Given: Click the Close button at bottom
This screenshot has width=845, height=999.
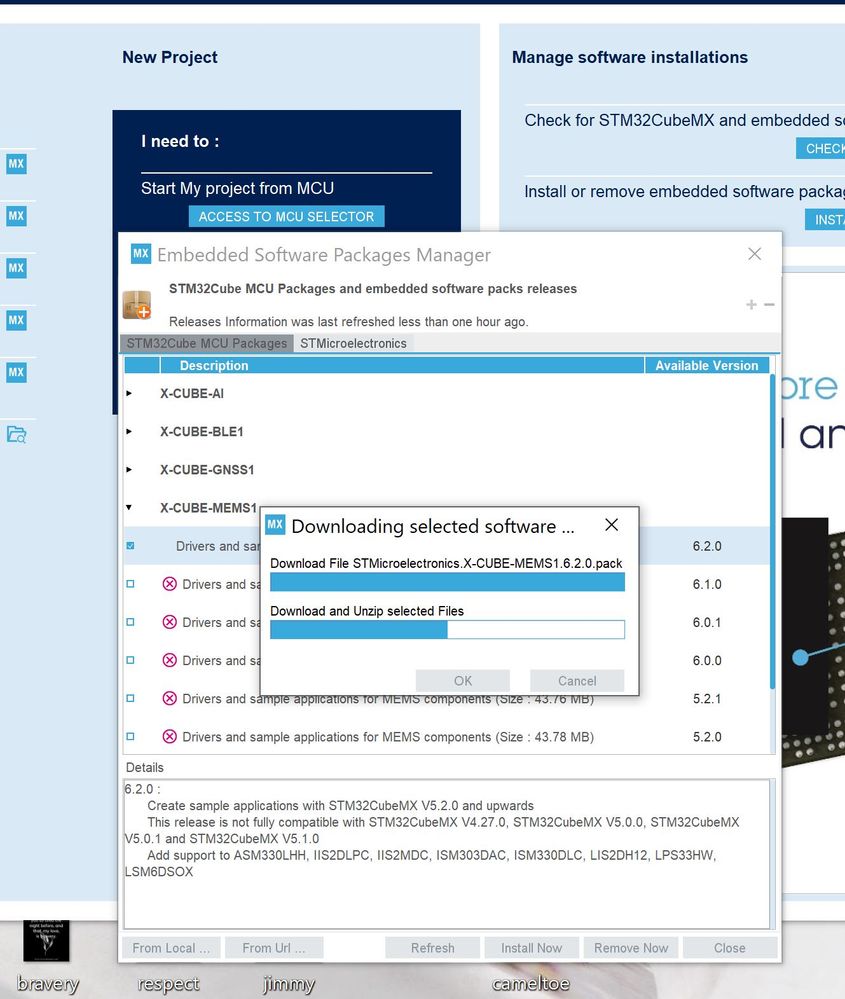Looking at the screenshot, I should tap(730, 947).
